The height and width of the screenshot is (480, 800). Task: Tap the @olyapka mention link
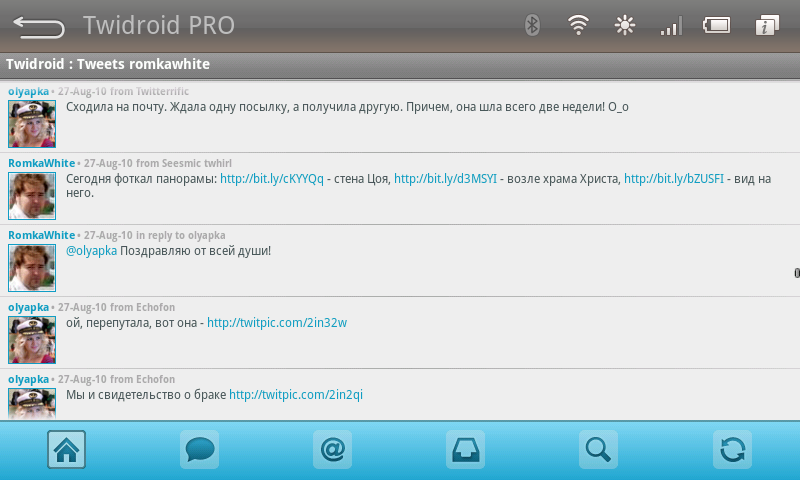click(91, 251)
